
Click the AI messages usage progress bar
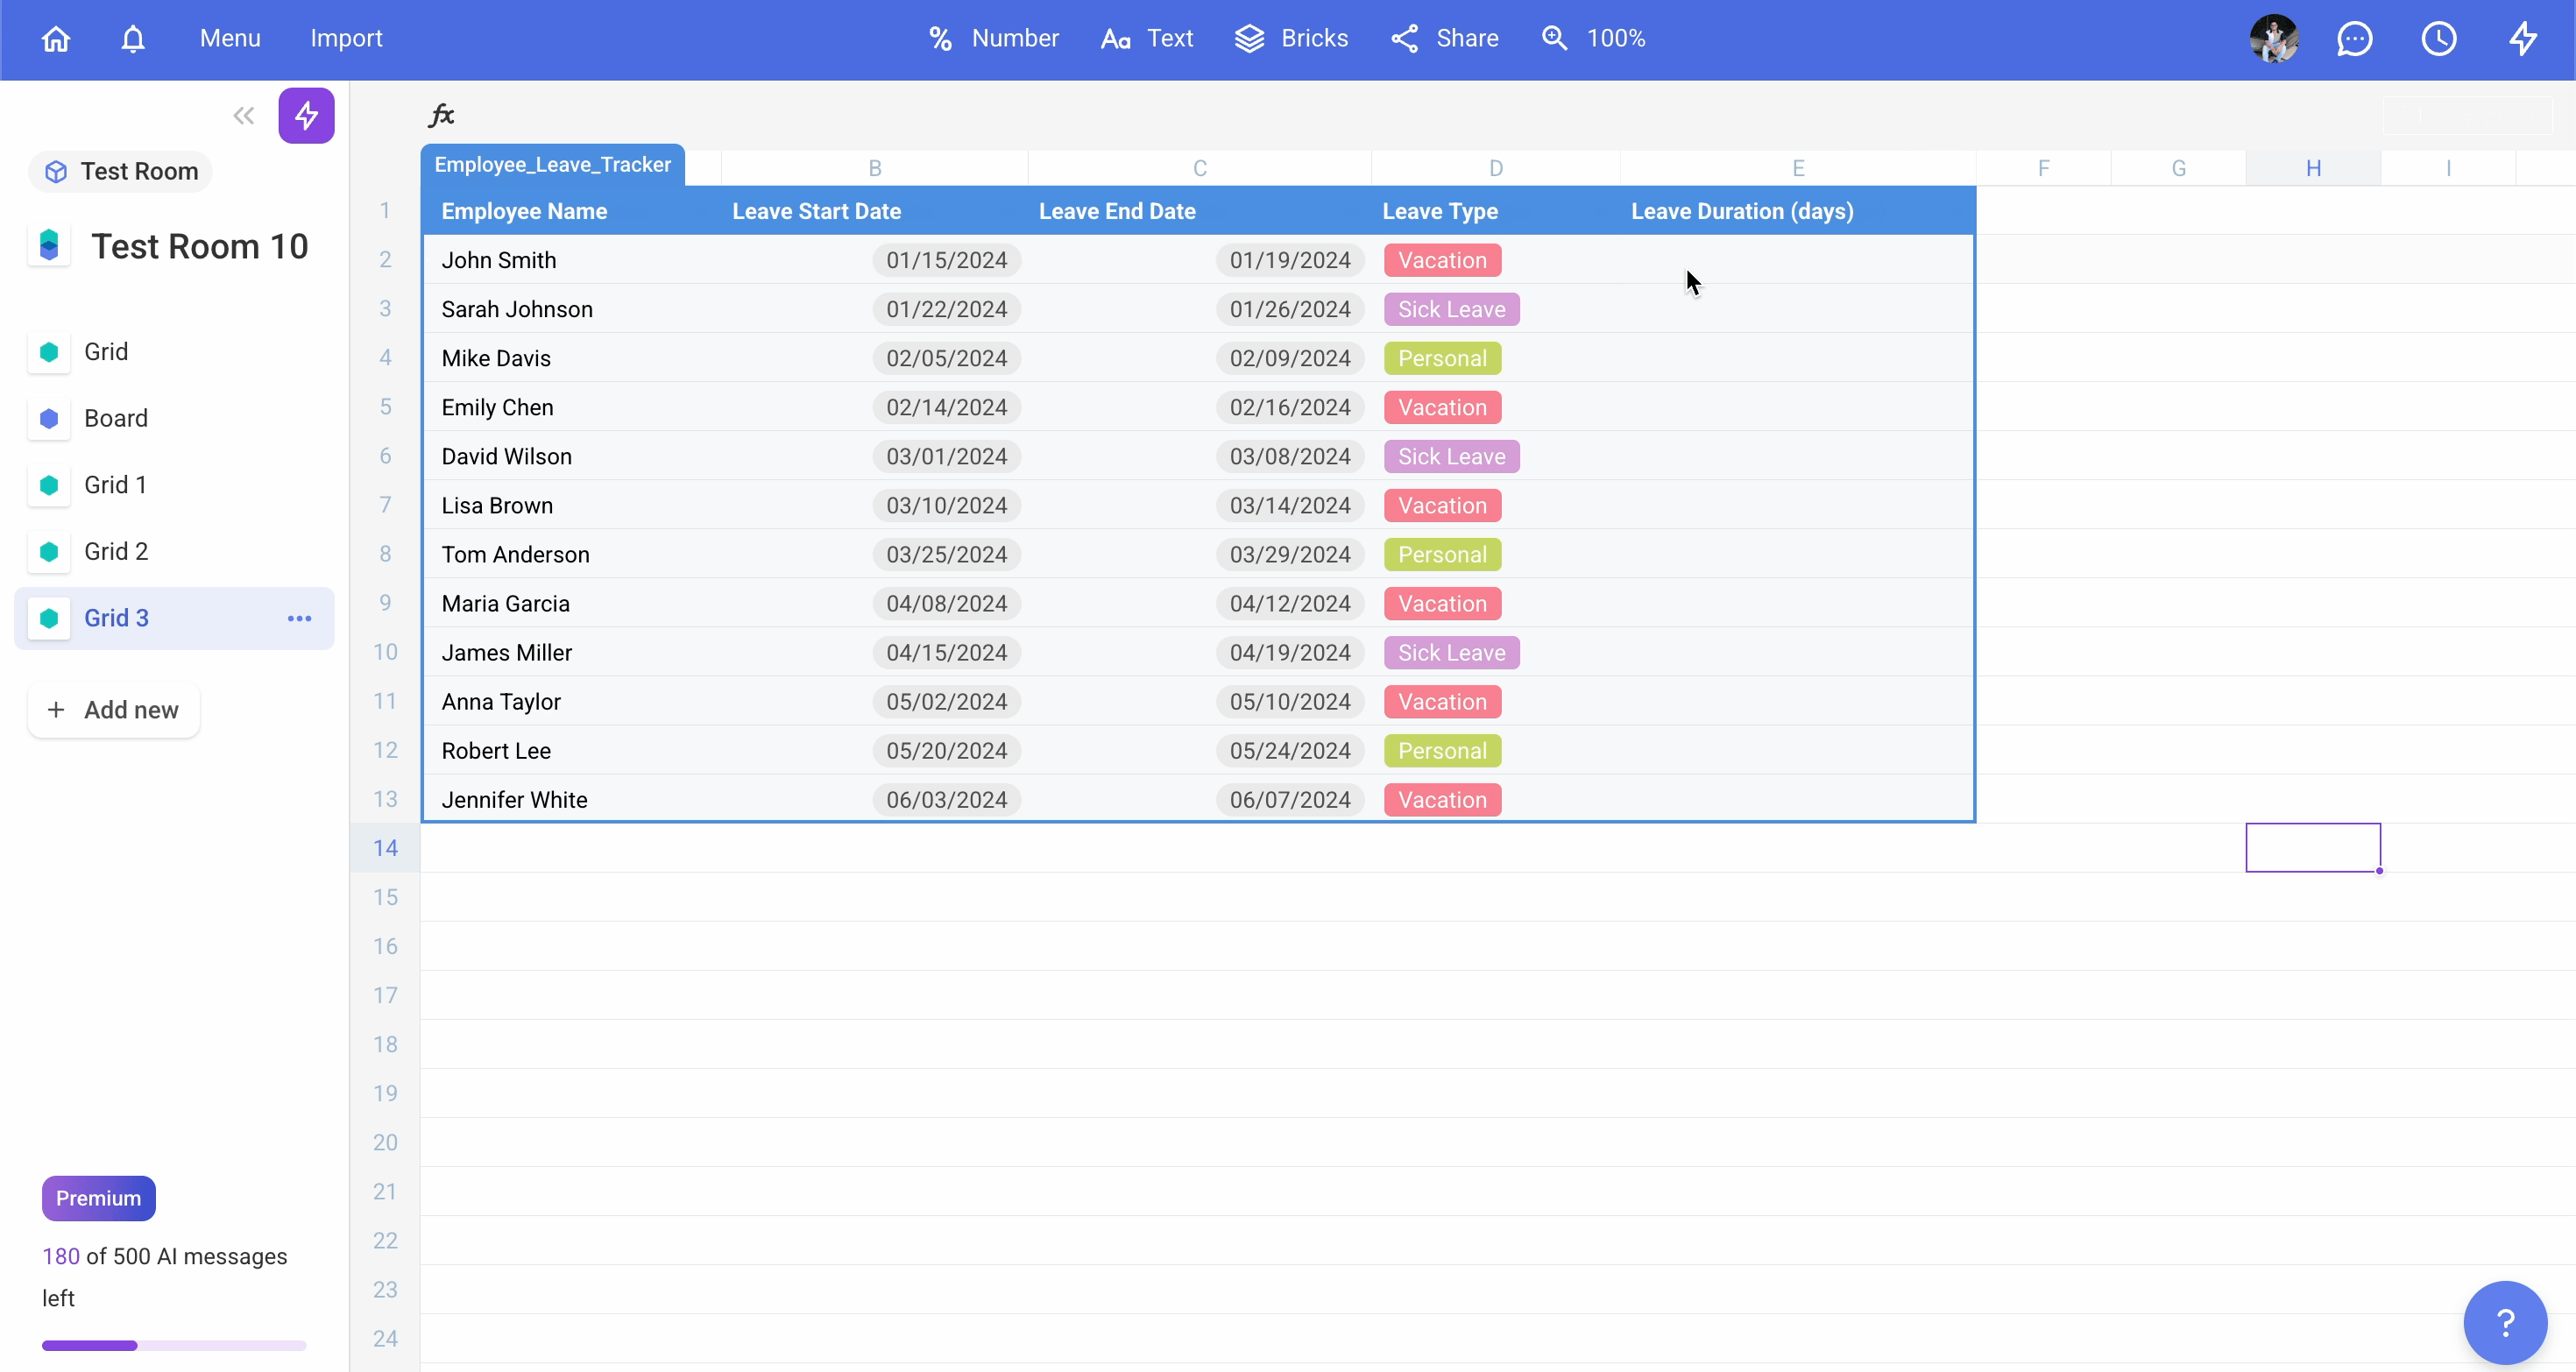[x=173, y=1345]
